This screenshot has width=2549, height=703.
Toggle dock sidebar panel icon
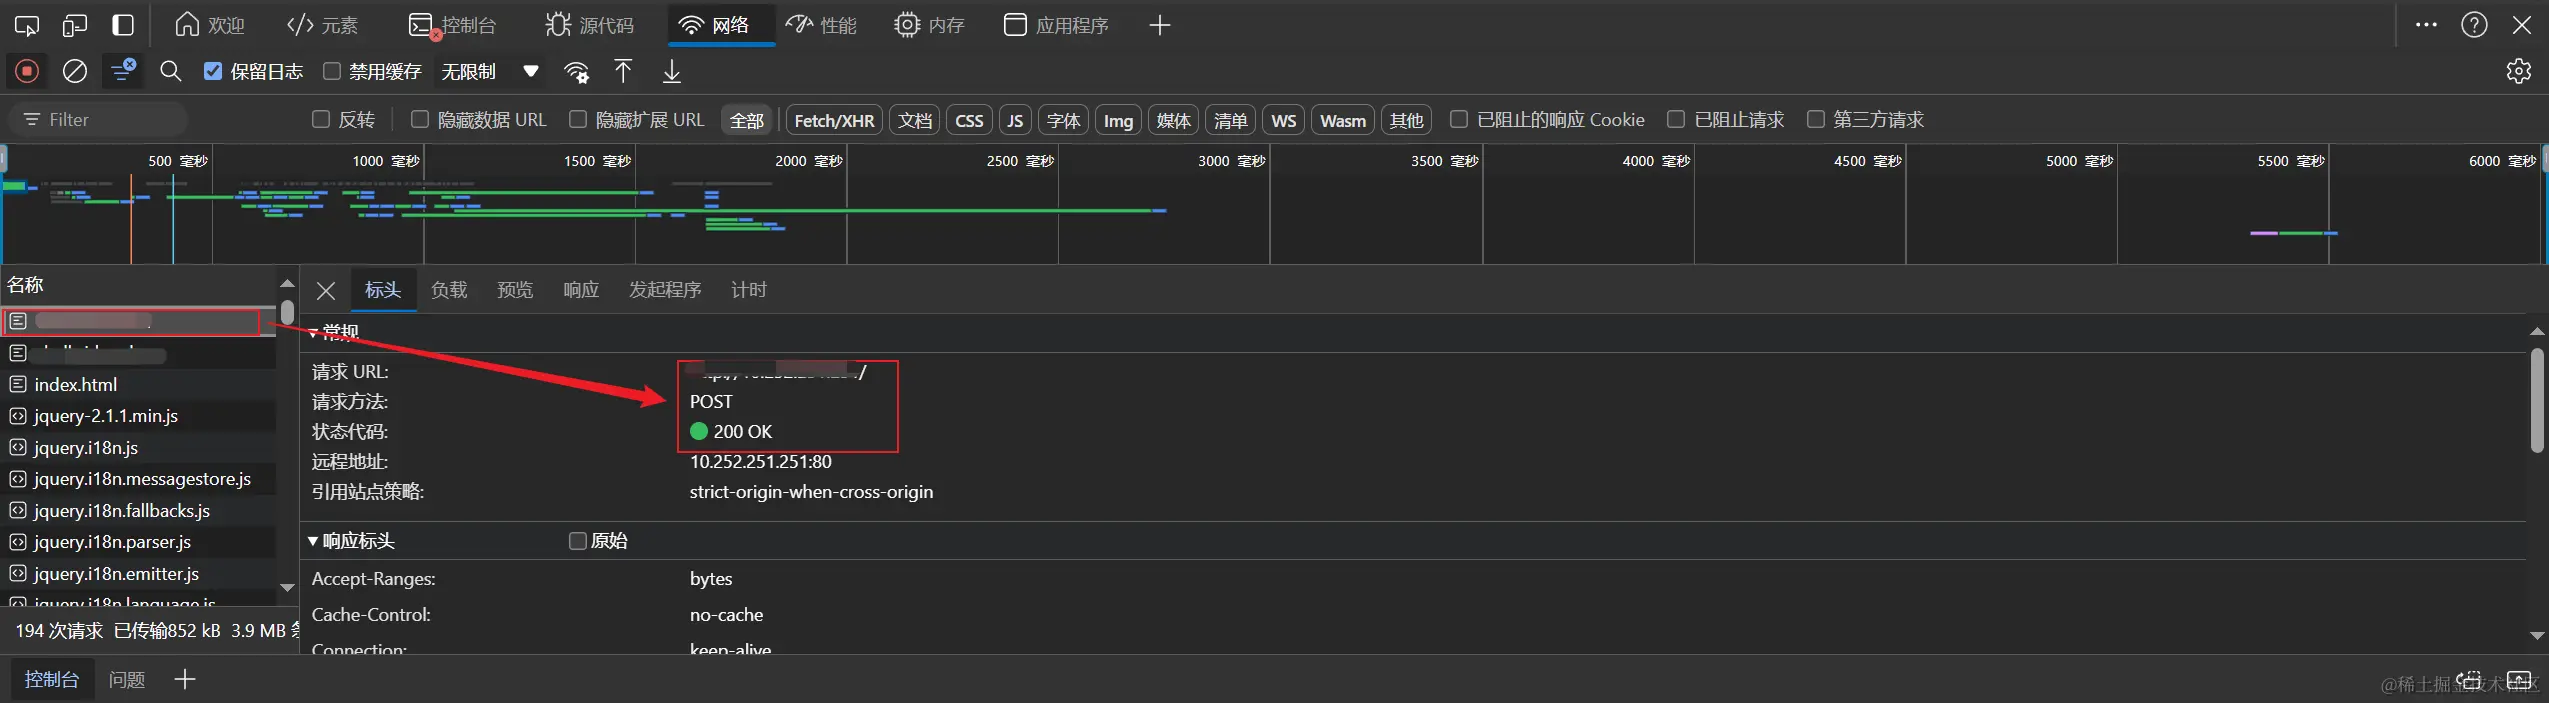[123, 25]
